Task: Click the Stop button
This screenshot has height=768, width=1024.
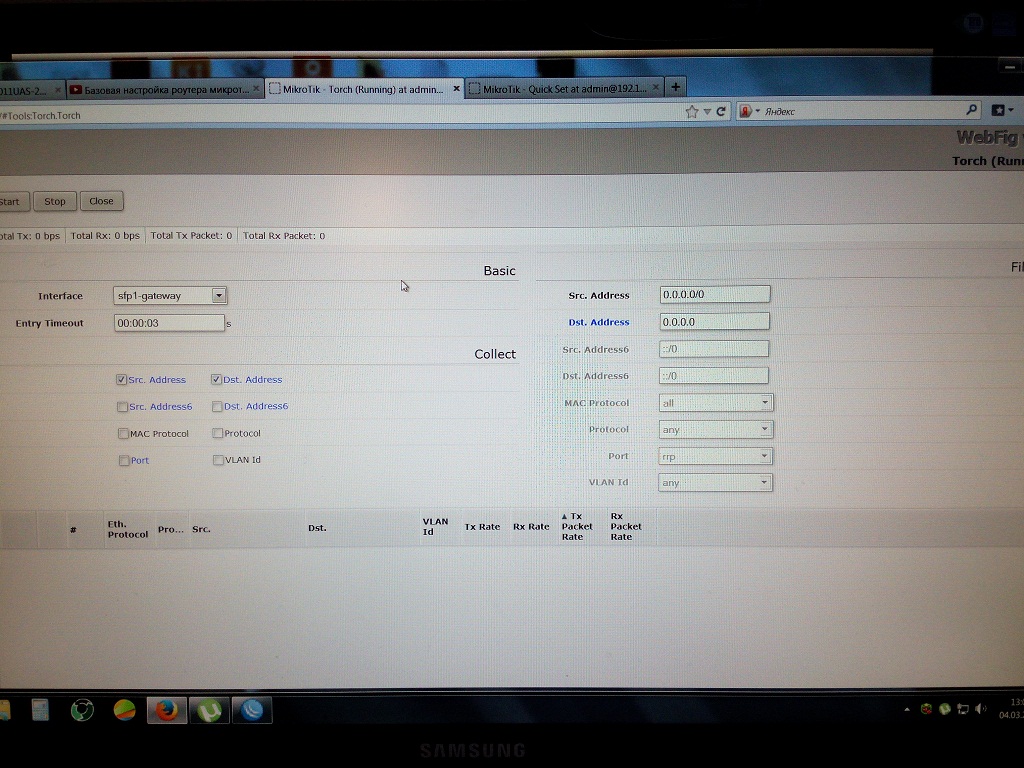Action: click(55, 201)
